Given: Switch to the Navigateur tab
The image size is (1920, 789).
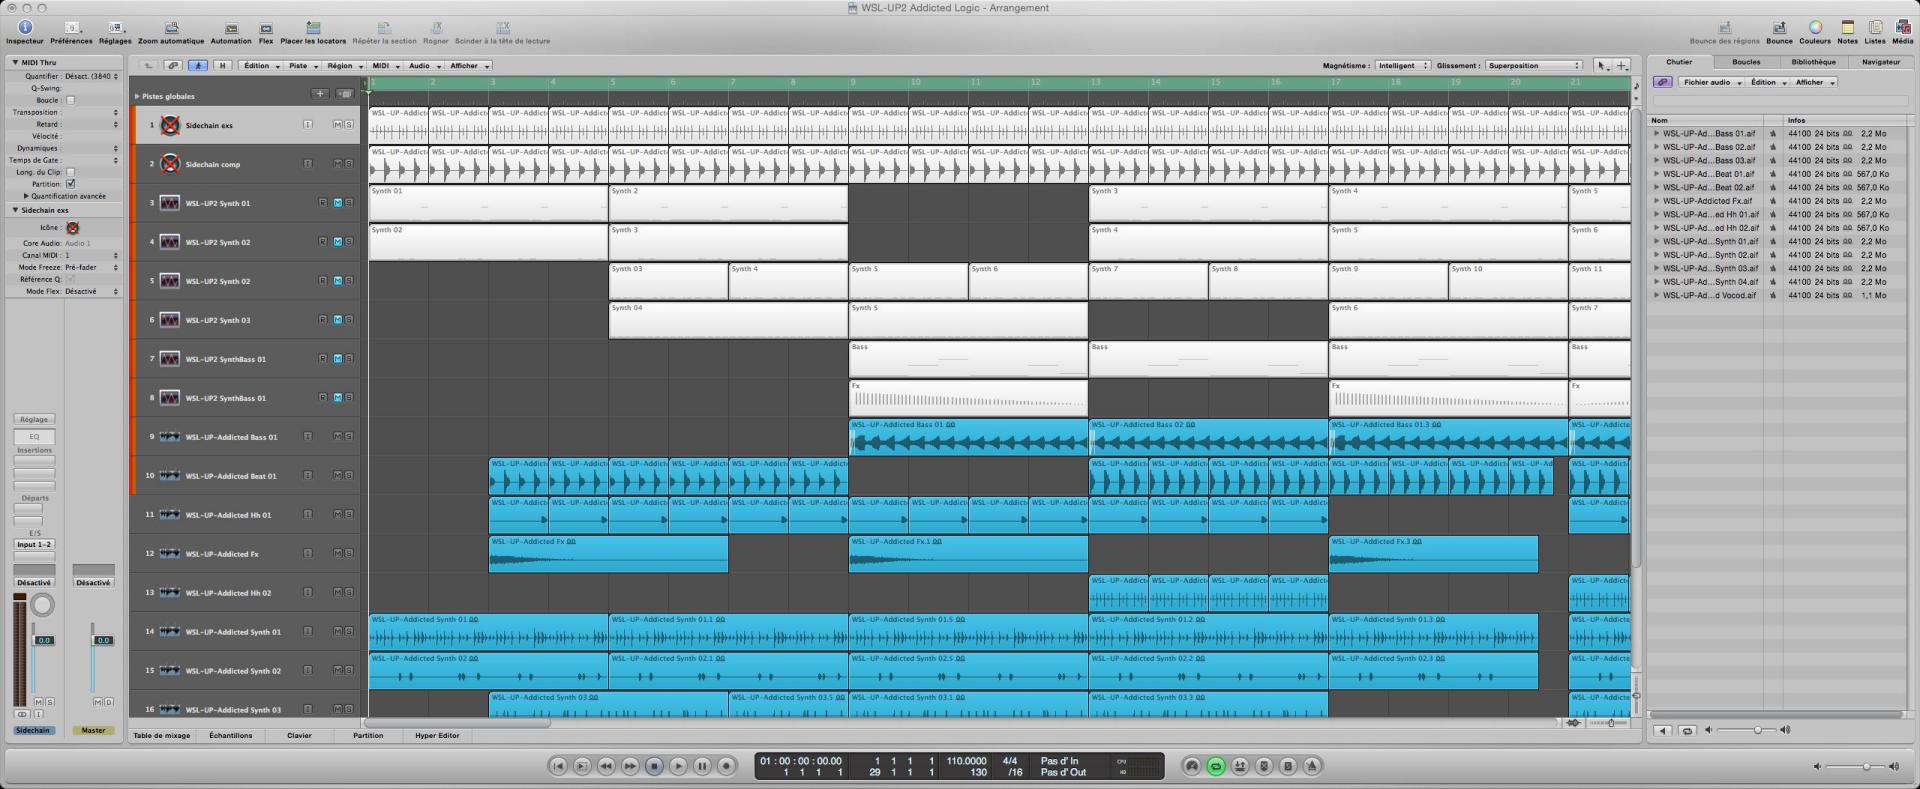Looking at the screenshot, I should 1880,62.
